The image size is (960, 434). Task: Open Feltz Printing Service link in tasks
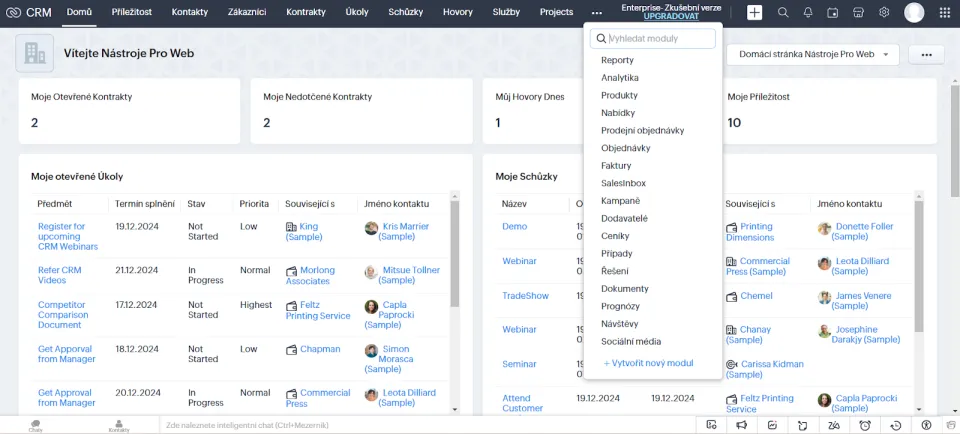[318, 310]
